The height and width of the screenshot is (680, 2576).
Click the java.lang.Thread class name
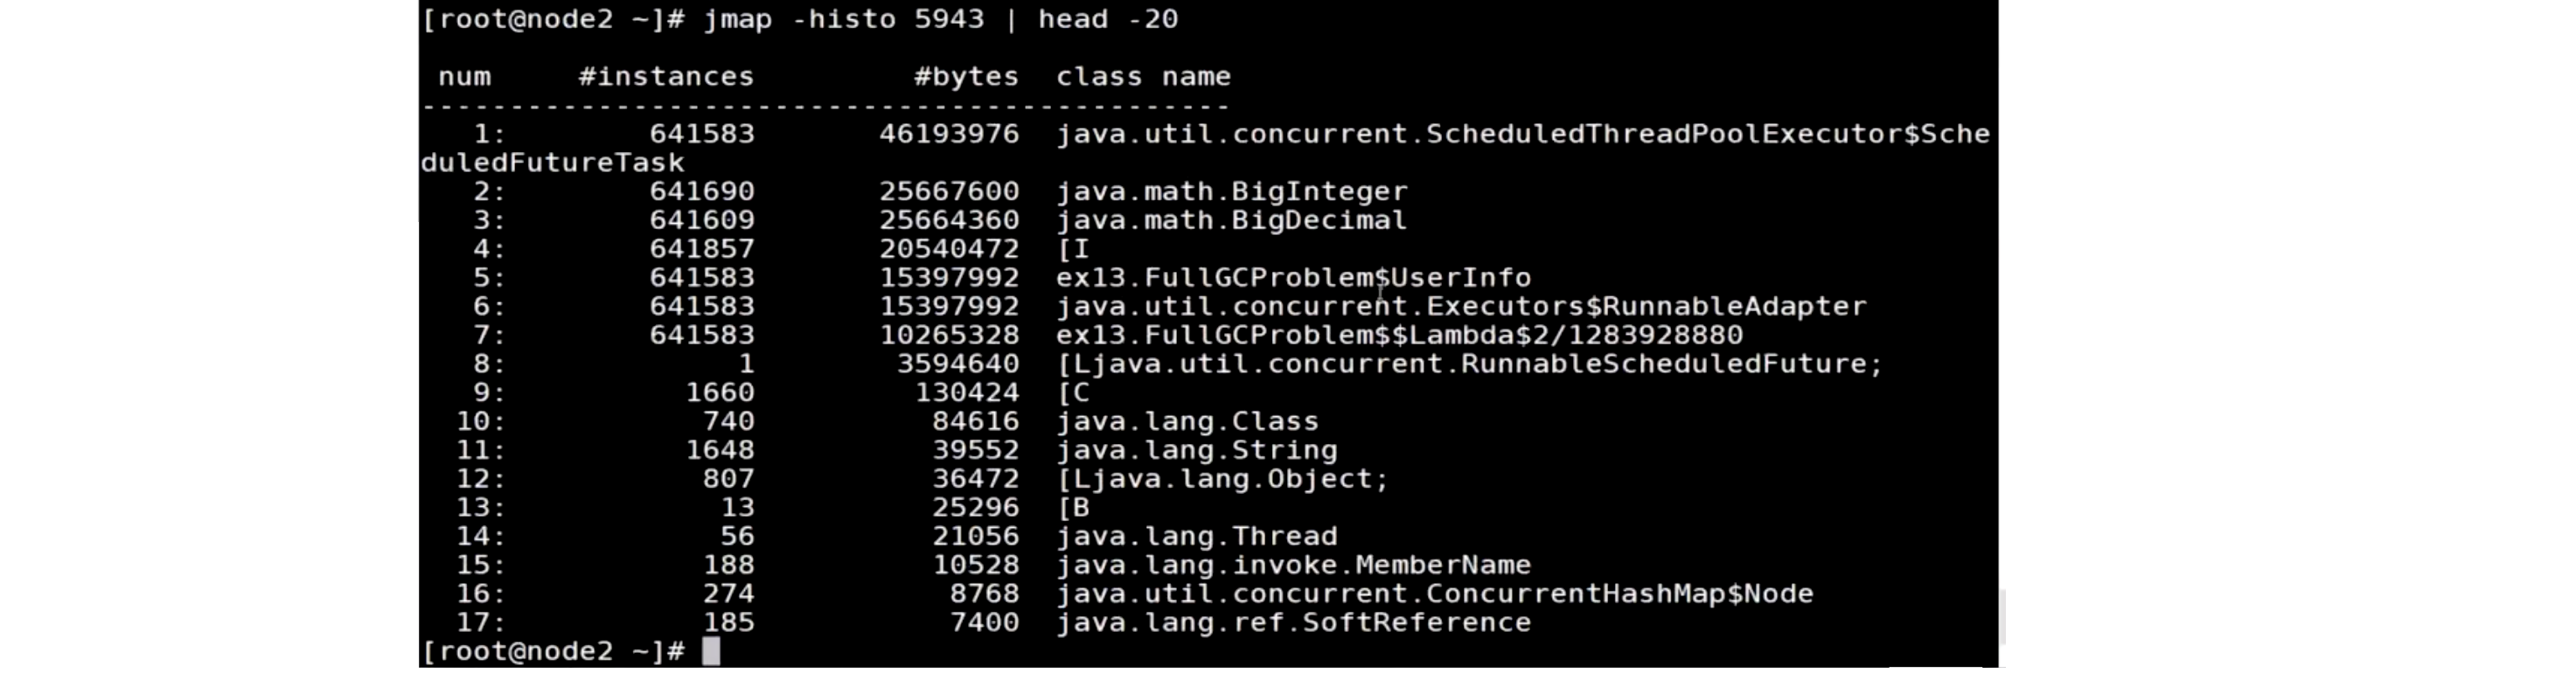coord(1197,536)
